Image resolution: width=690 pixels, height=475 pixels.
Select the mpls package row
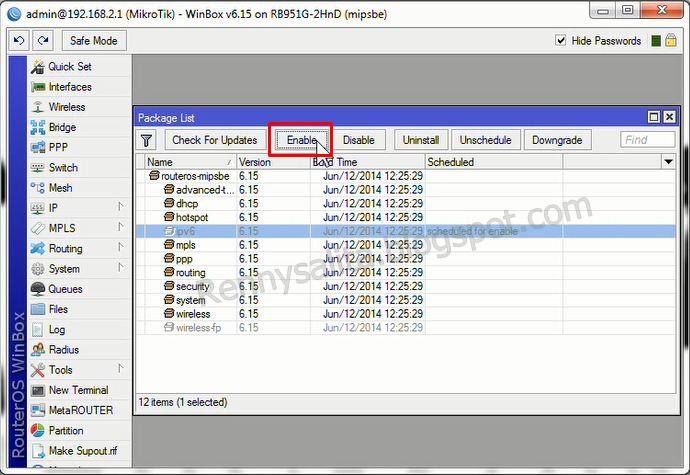pyautogui.click(x=405, y=245)
